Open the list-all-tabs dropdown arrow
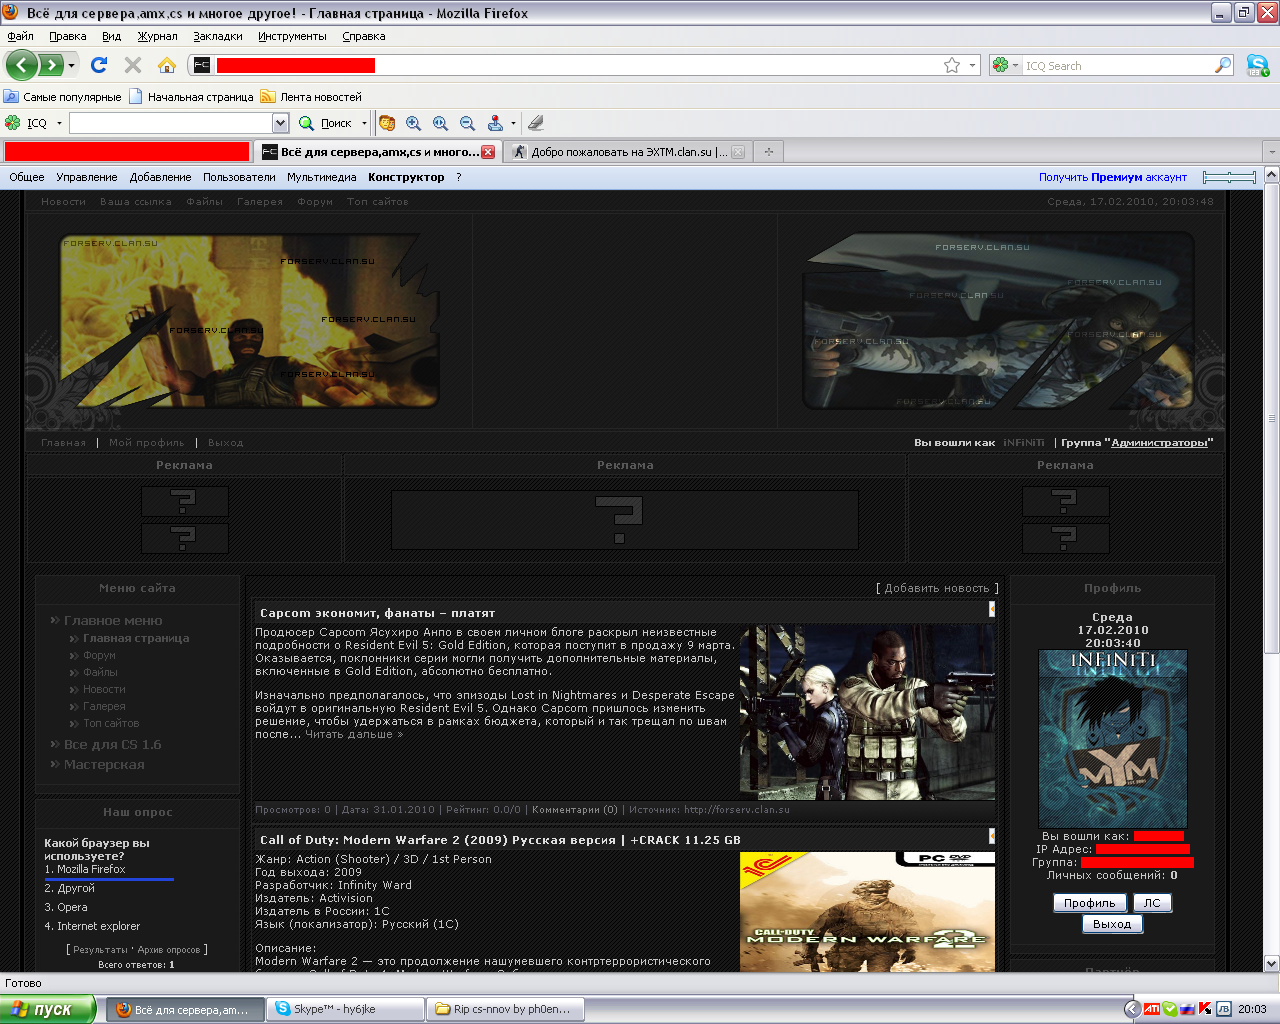Viewport: 1280px width, 1024px height. 1271,152
